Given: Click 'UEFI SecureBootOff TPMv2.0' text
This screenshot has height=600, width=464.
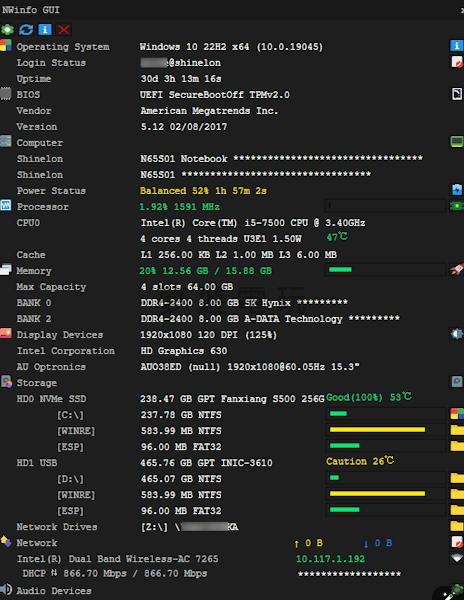Looking at the screenshot, I should click(x=215, y=95).
